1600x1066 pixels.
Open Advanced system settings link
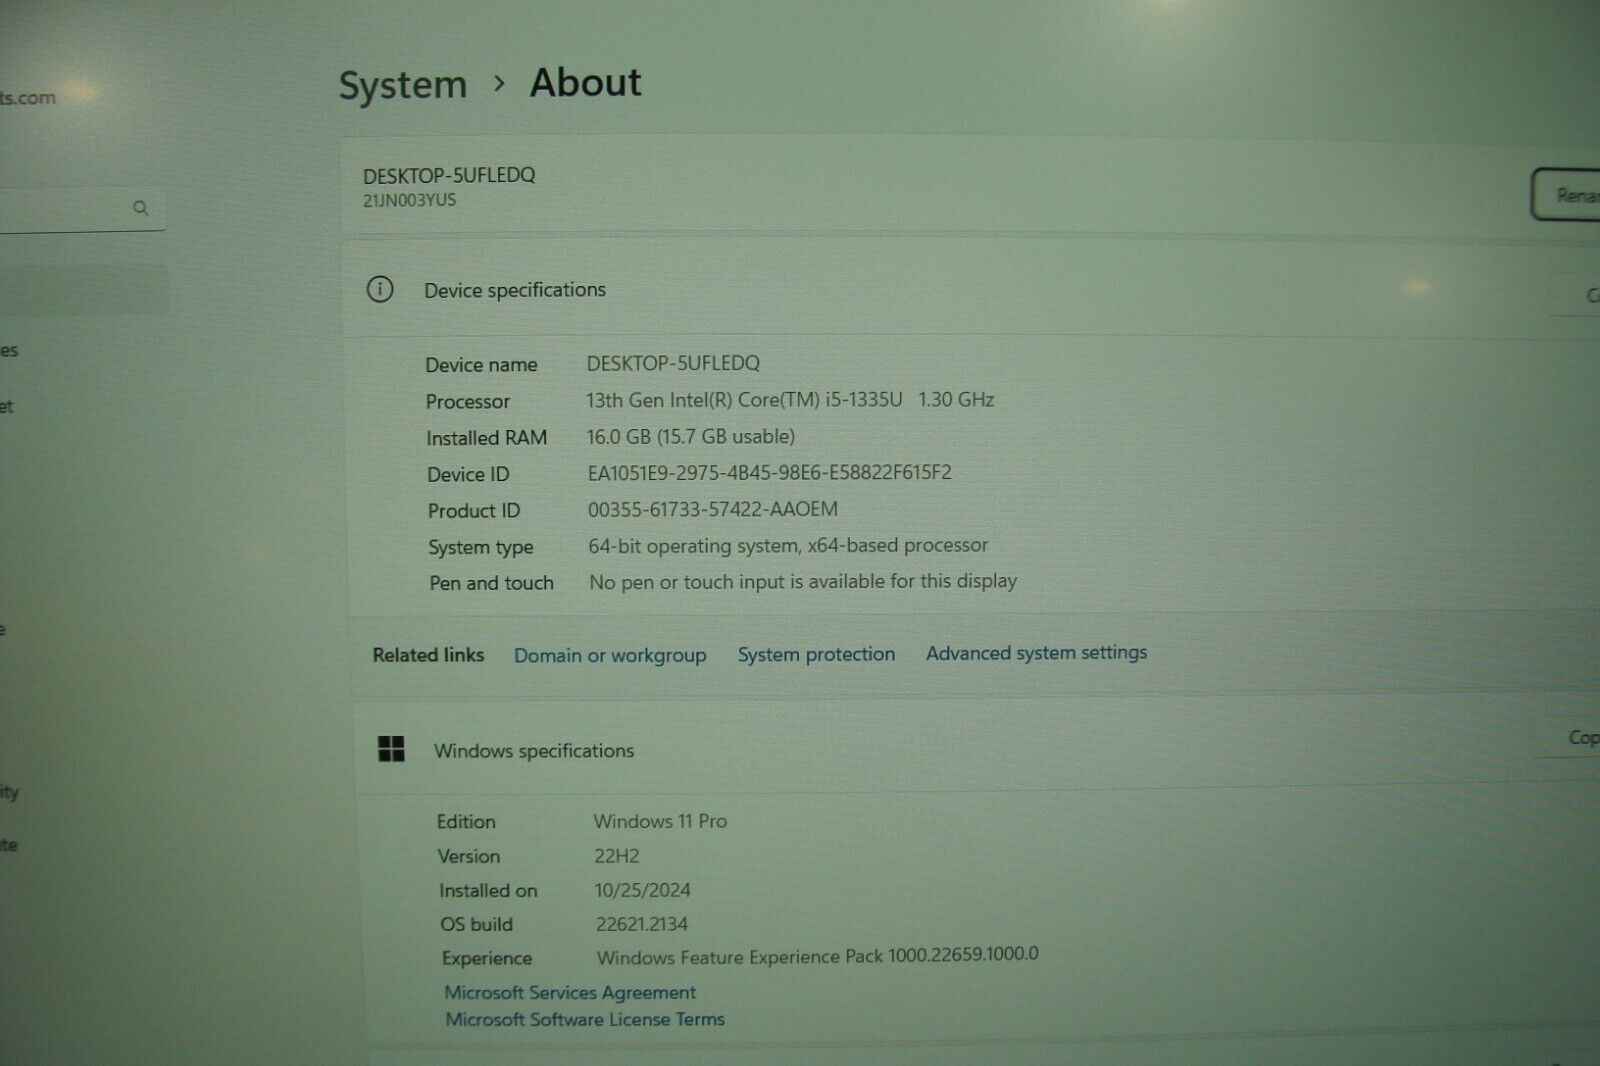(1036, 653)
